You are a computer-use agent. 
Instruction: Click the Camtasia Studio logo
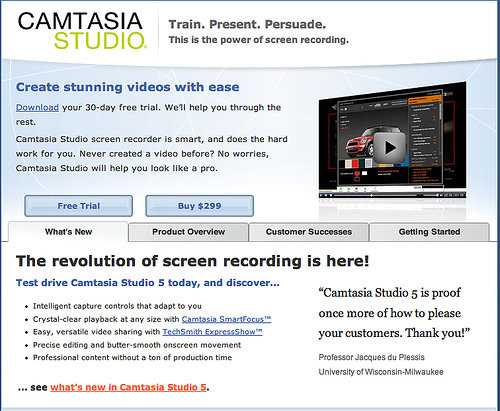pos(81,31)
